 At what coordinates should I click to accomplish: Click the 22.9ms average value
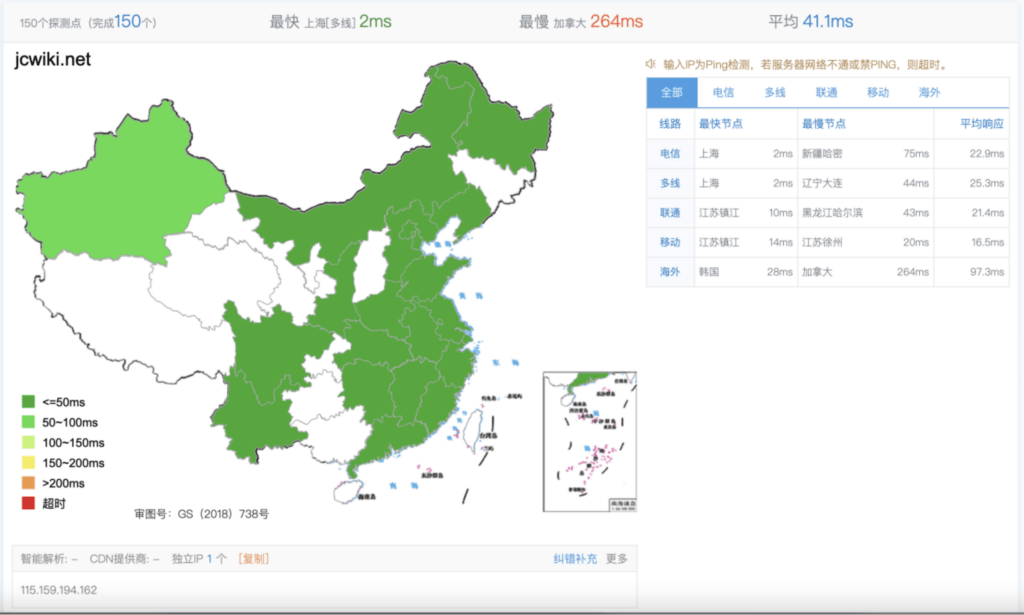pos(987,153)
